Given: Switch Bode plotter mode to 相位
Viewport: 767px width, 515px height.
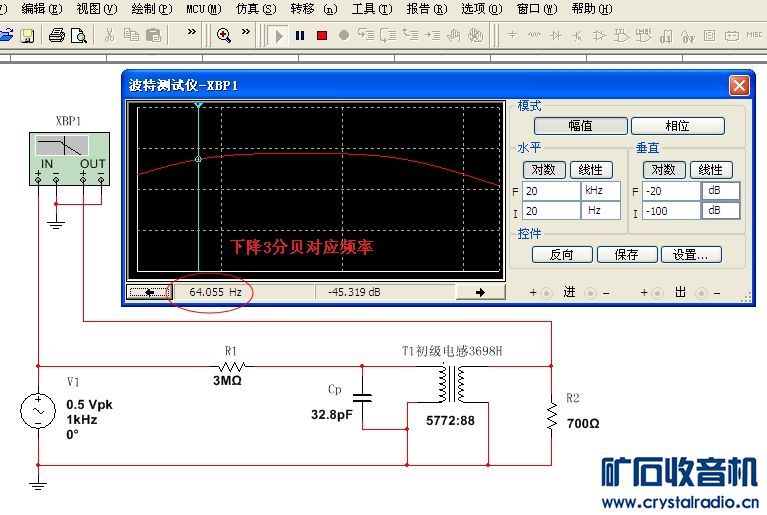Looking at the screenshot, I should point(679,126).
